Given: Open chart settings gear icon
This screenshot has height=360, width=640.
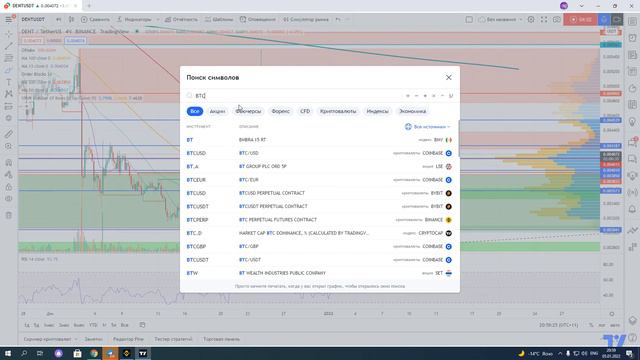Looking at the screenshot, I should [x=531, y=19].
